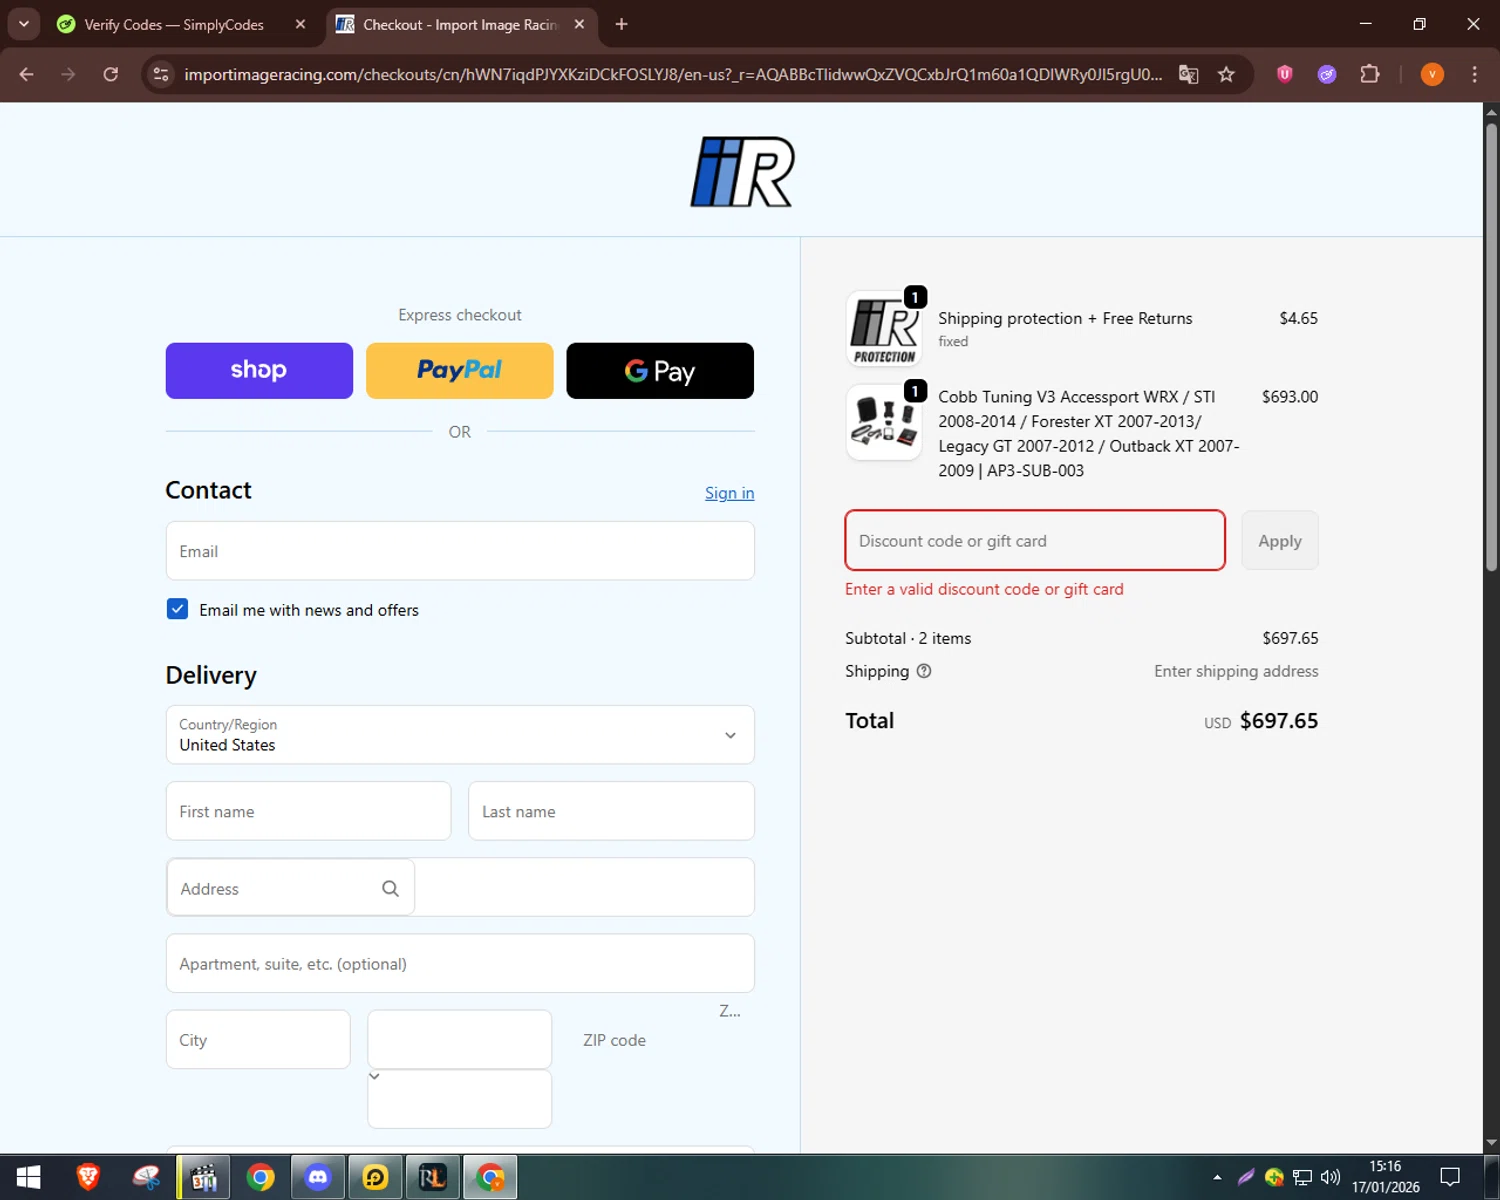Go back to previous page in browser

point(27,75)
